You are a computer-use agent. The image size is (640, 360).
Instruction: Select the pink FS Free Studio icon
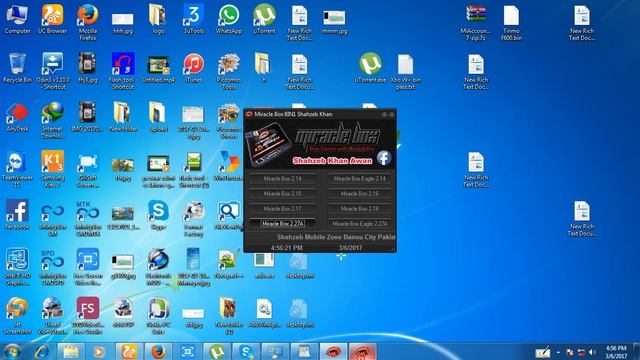tap(88, 316)
